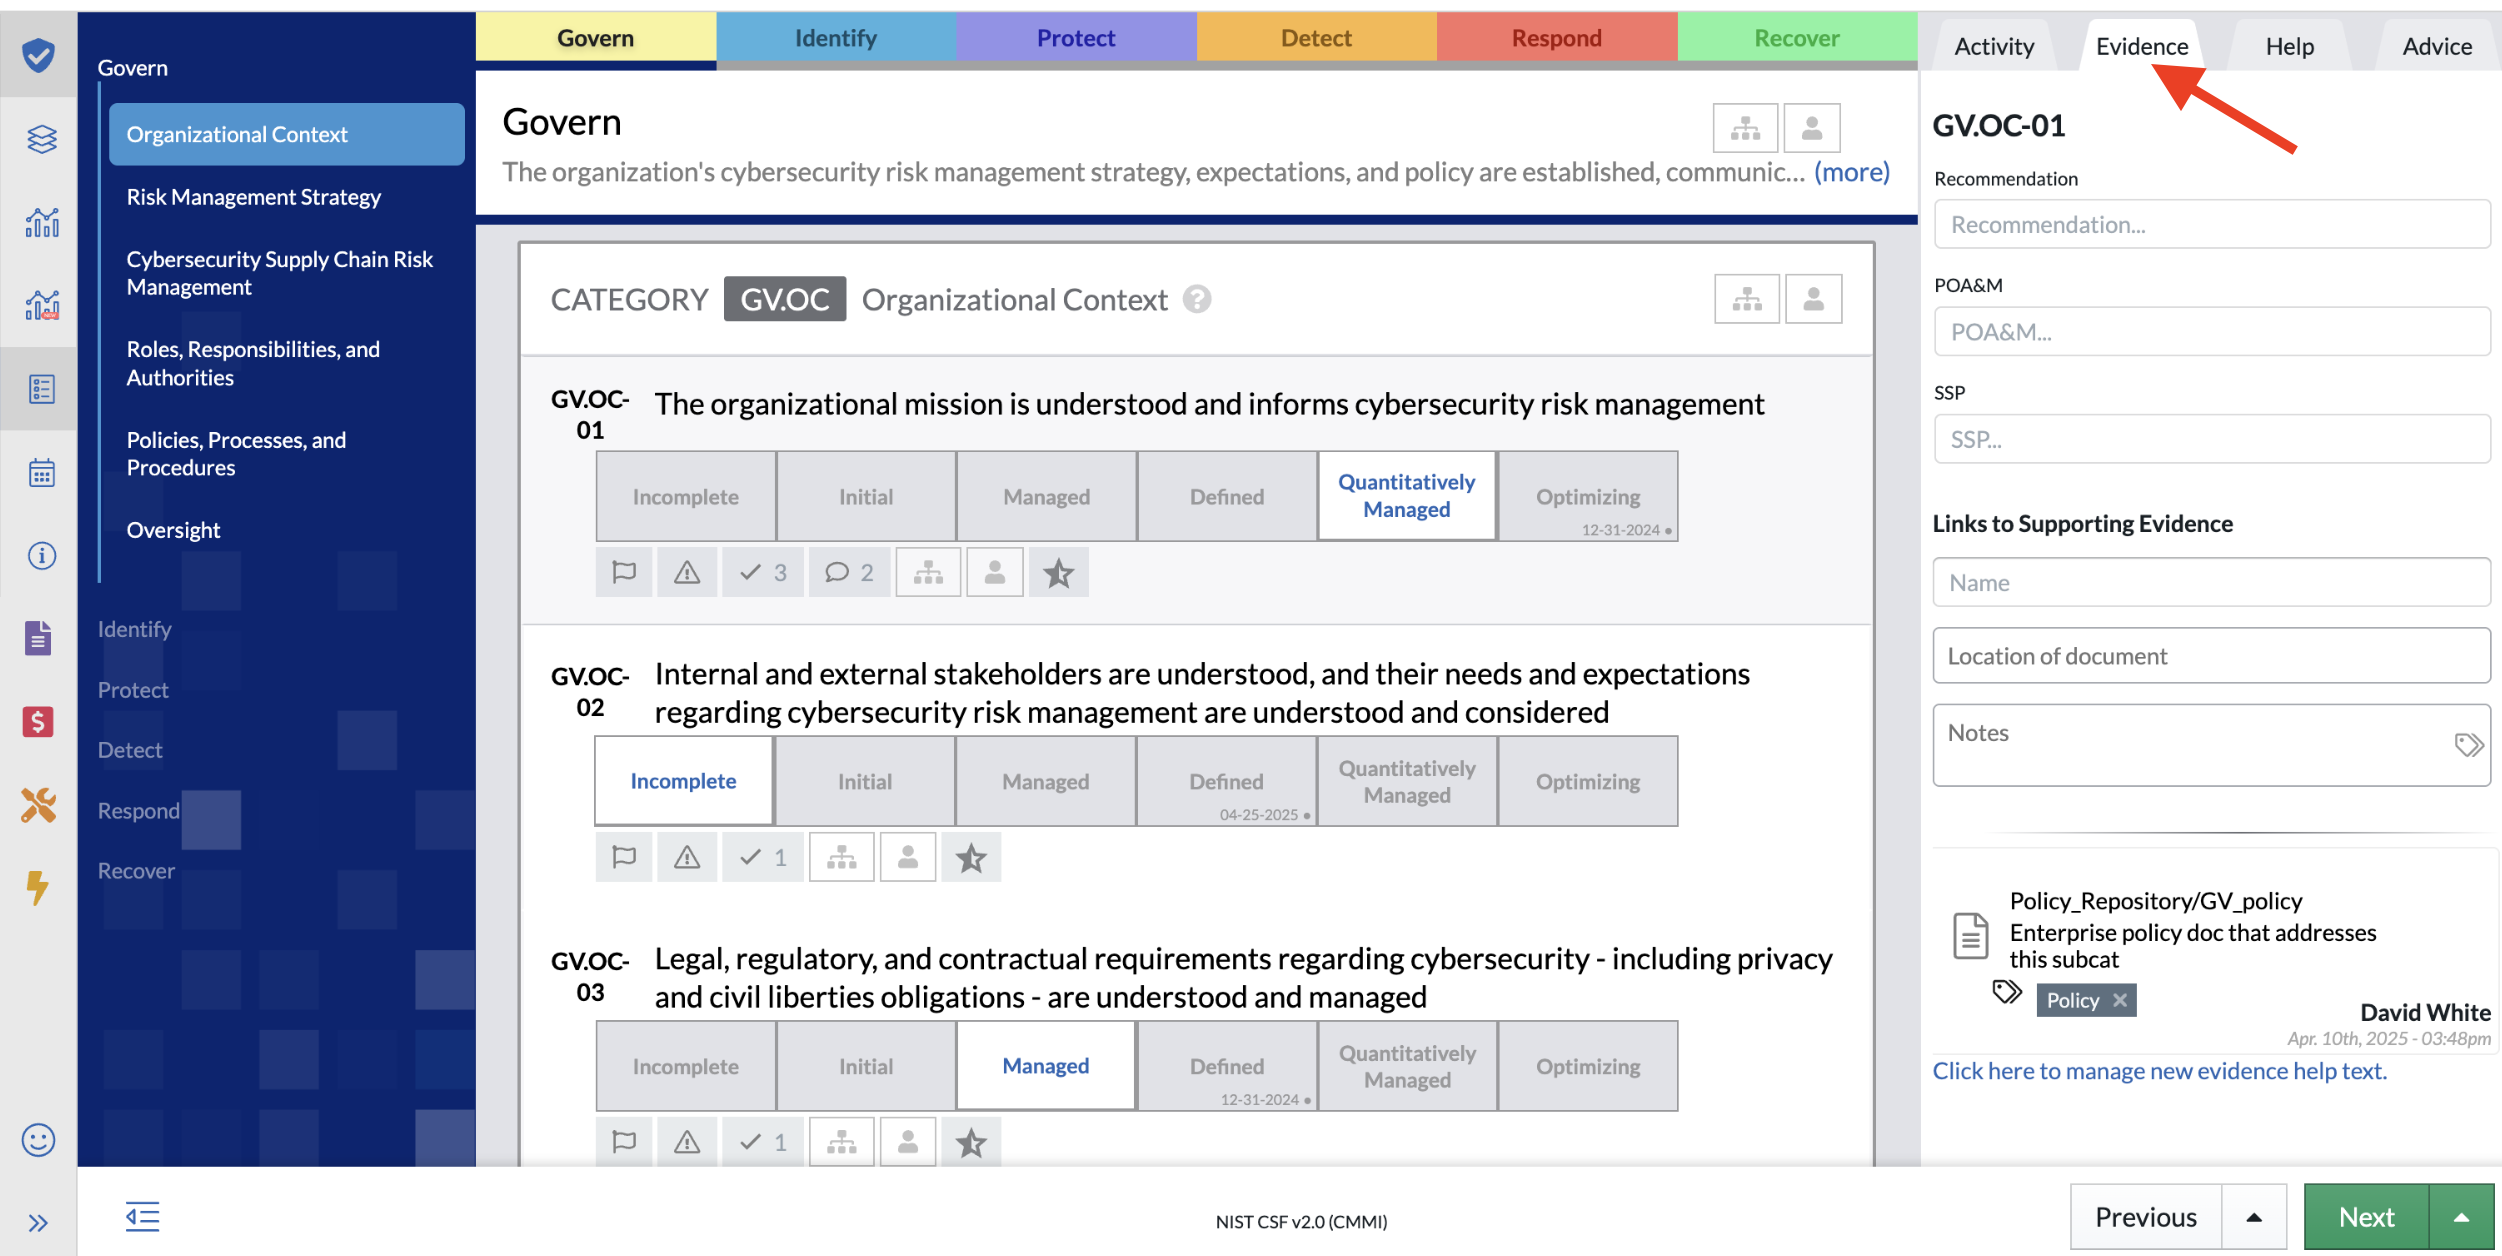
Task: Set GV.OC-02 maturity to Optimizing
Action: point(1588,781)
